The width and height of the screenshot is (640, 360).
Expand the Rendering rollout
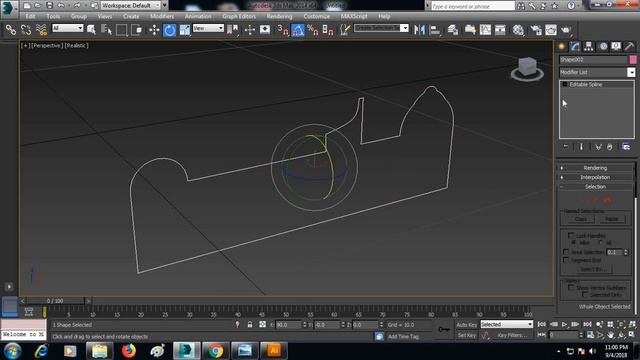click(596, 168)
